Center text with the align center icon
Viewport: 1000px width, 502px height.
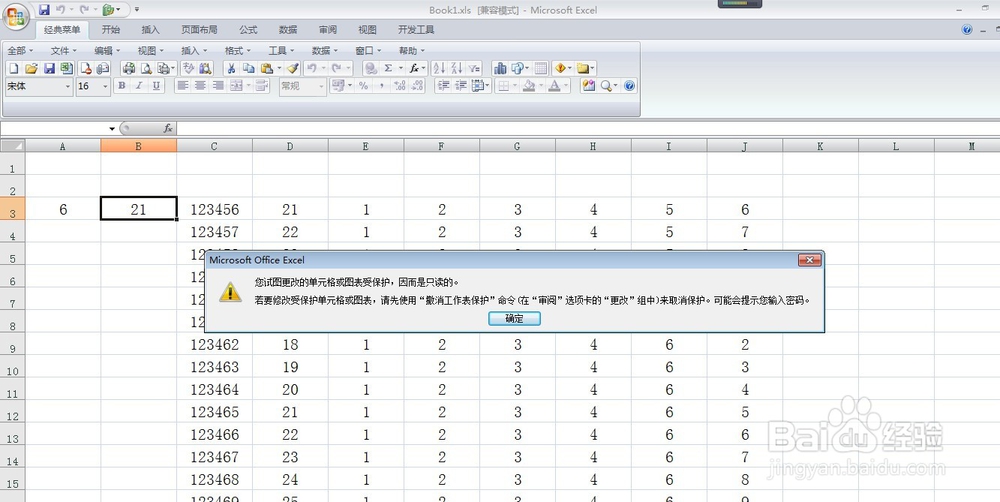(x=200, y=85)
